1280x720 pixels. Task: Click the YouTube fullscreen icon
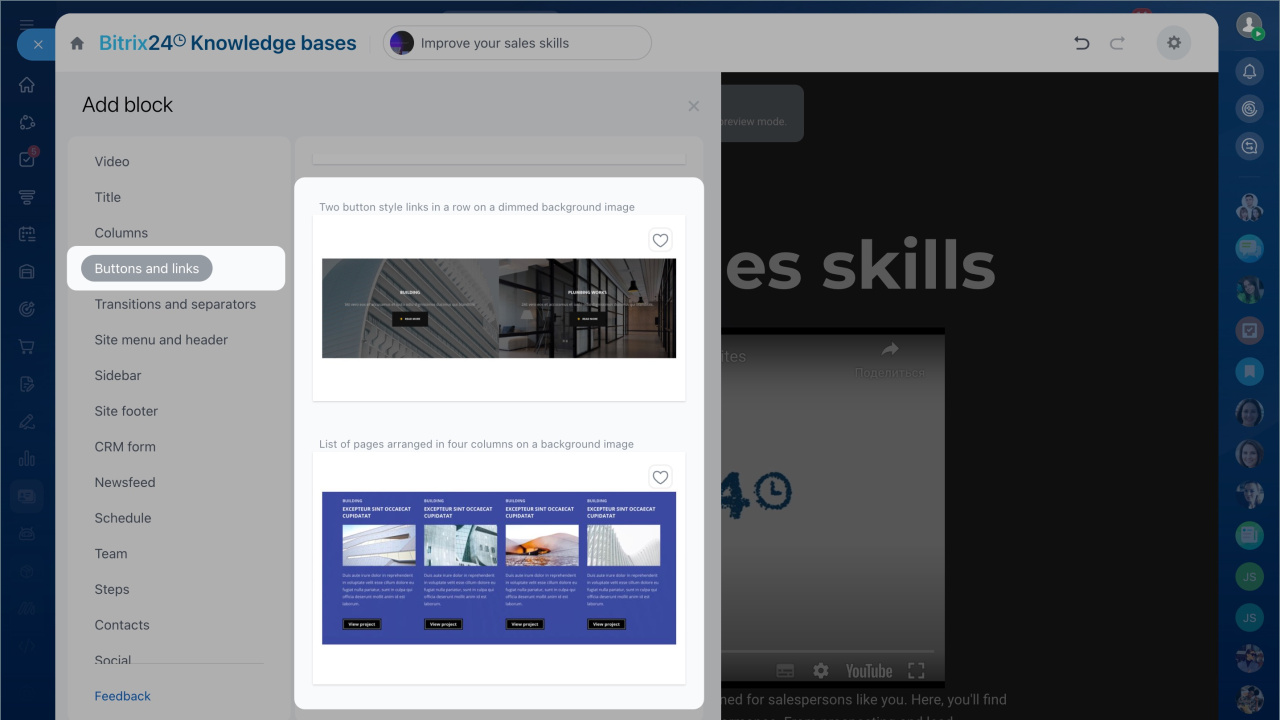click(916, 671)
